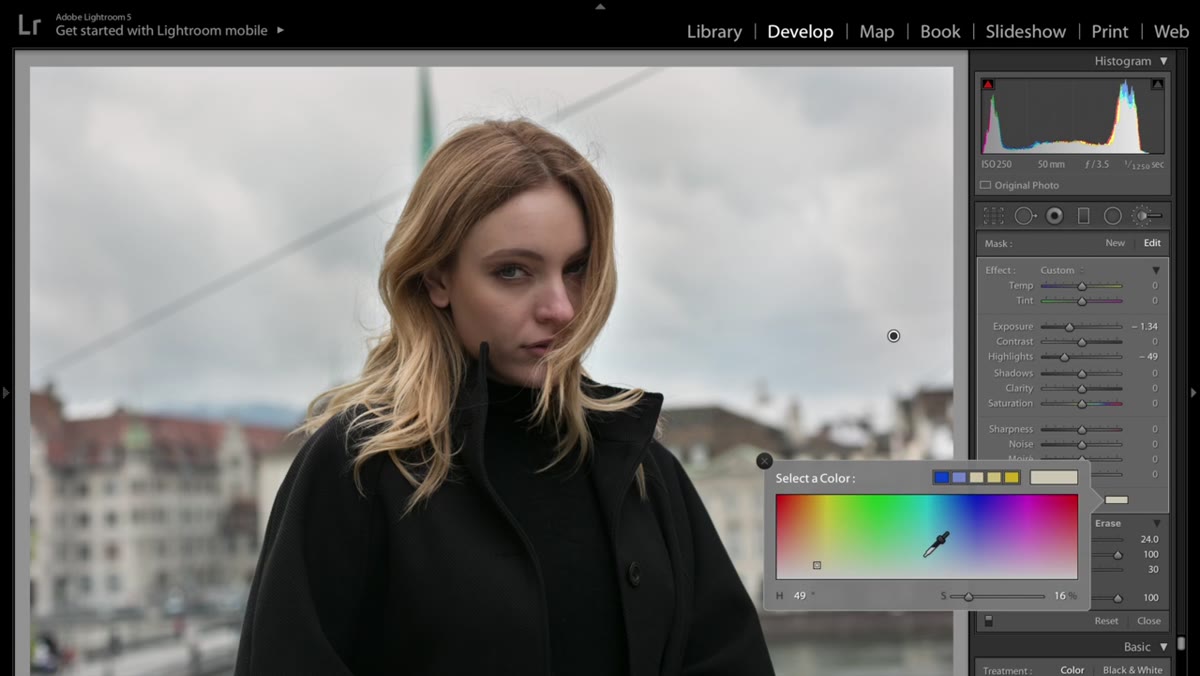The image size is (1200, 676).
Task: Click the radial filter pin on photo
Action: click(x=893, y=336)
